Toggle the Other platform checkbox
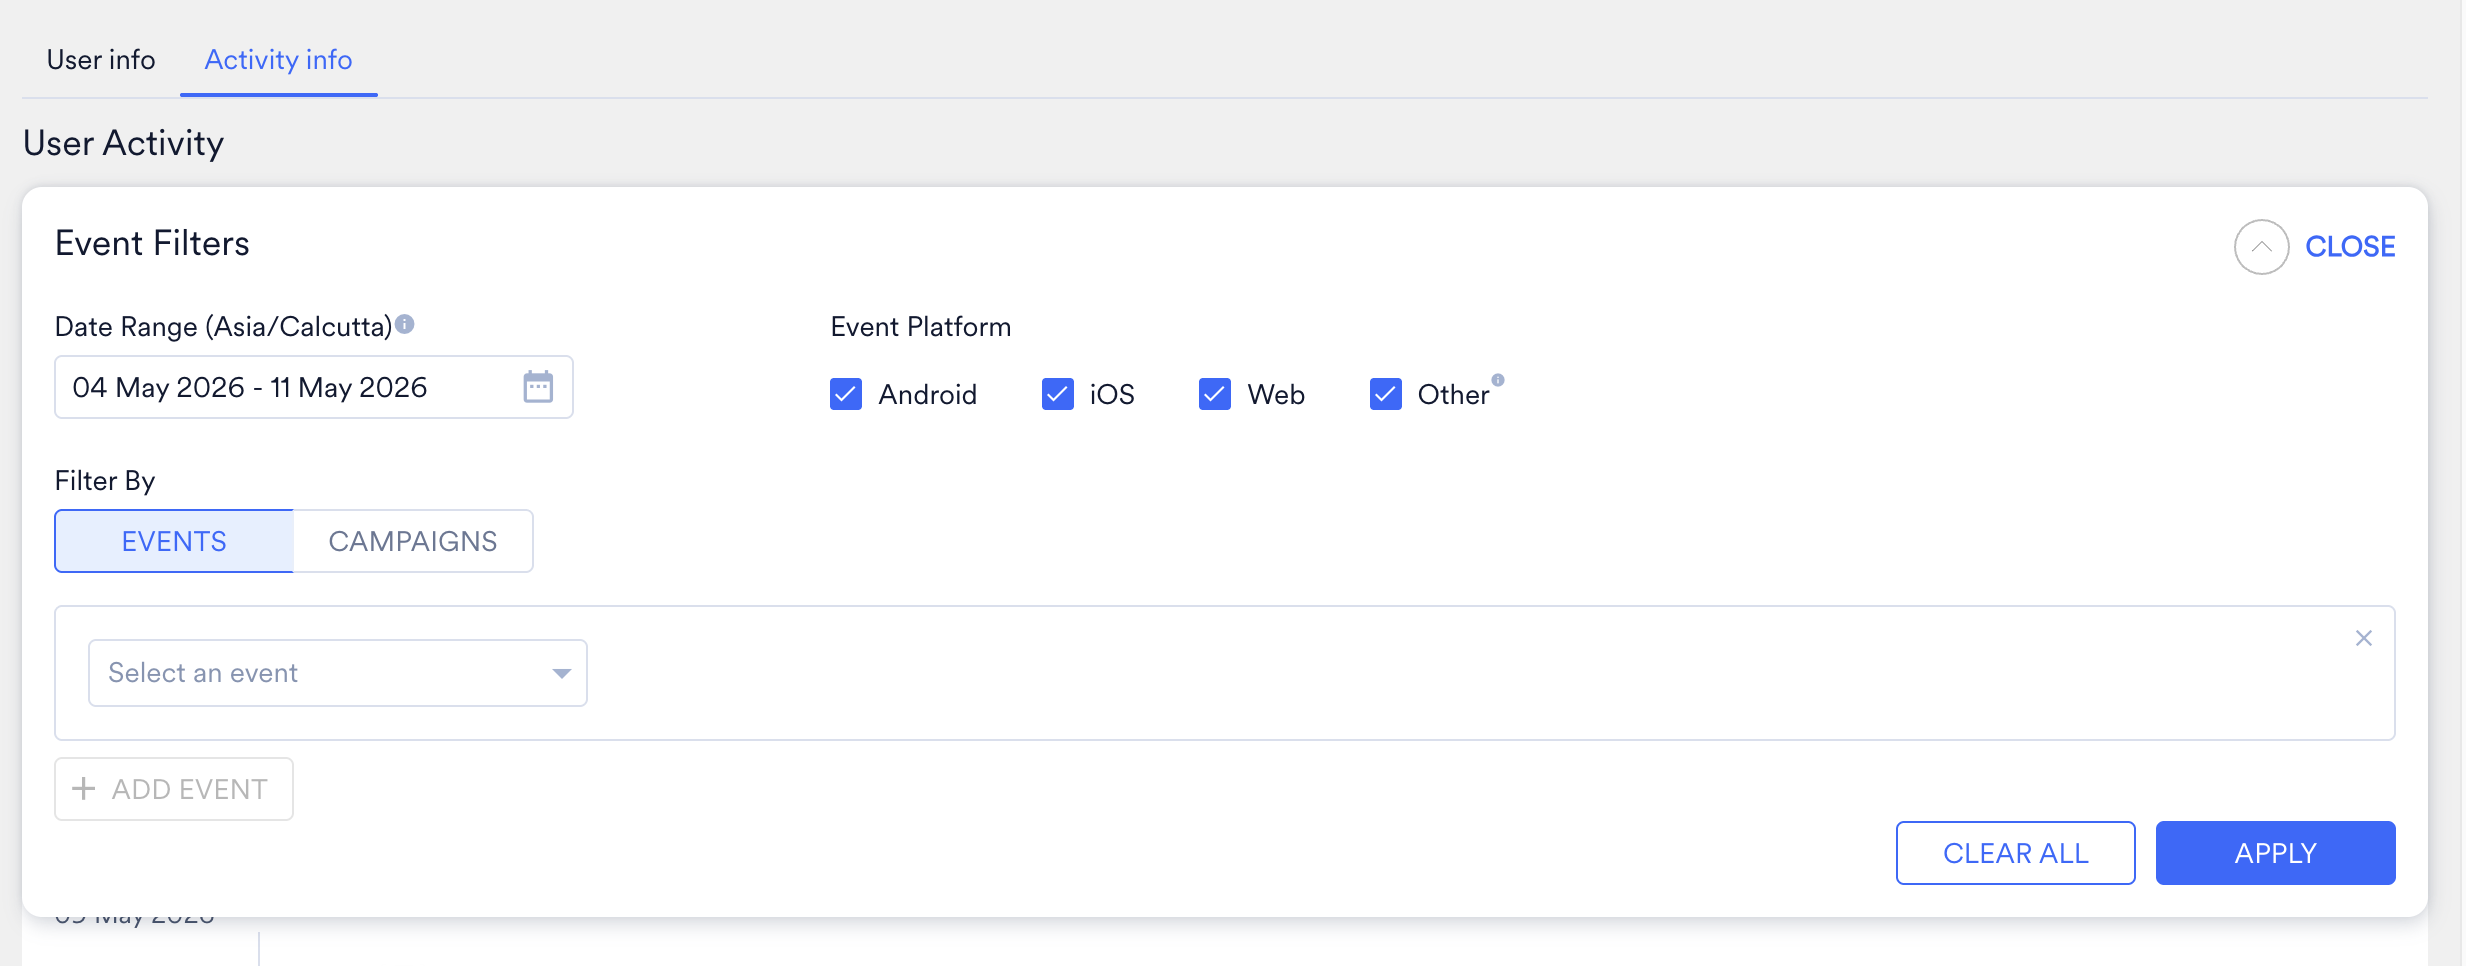Viewport: 2466px width, 966px height. coord(1386,394)
